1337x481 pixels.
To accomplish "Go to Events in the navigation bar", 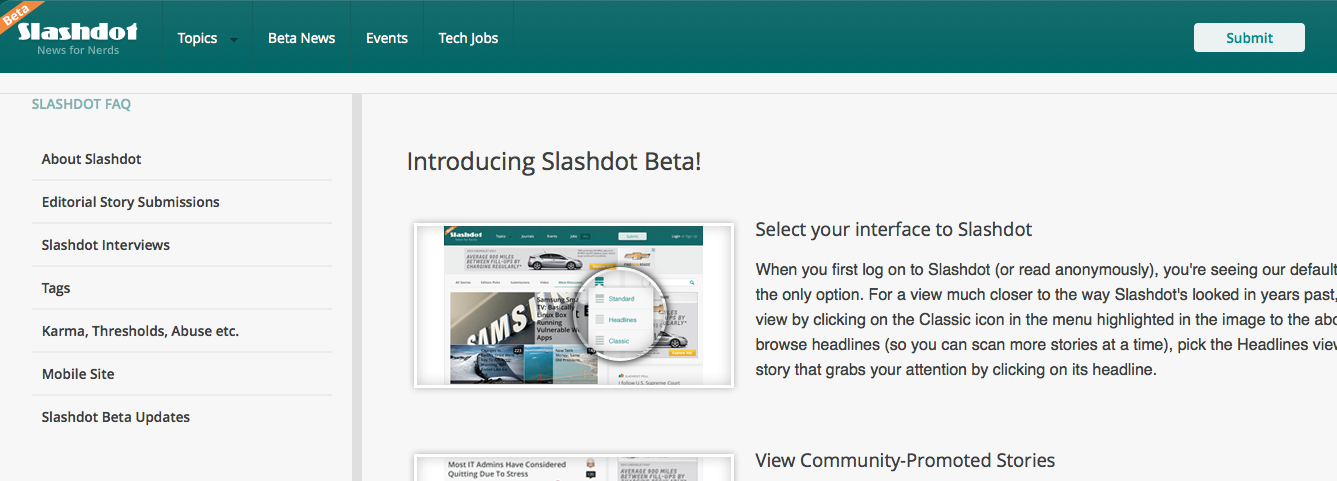I will pos(386,38).
